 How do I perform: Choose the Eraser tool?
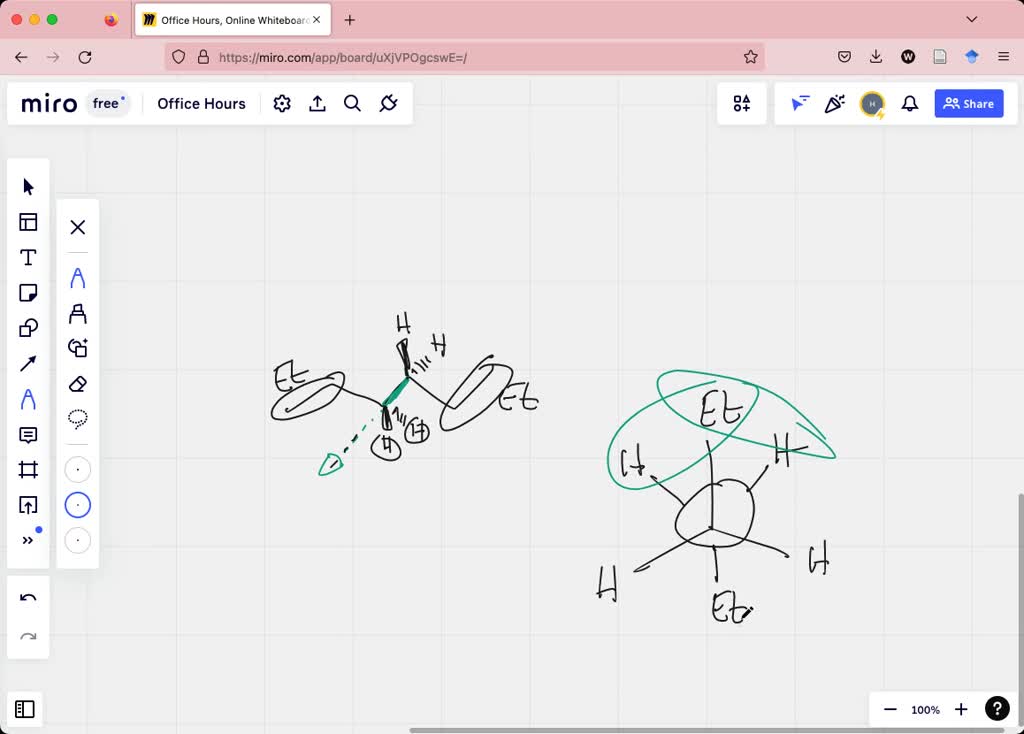[x=77, y=384]
